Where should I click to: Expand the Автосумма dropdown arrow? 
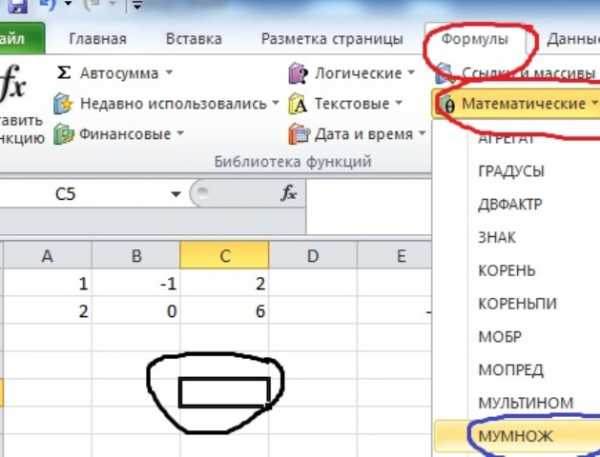pos(169,72)
